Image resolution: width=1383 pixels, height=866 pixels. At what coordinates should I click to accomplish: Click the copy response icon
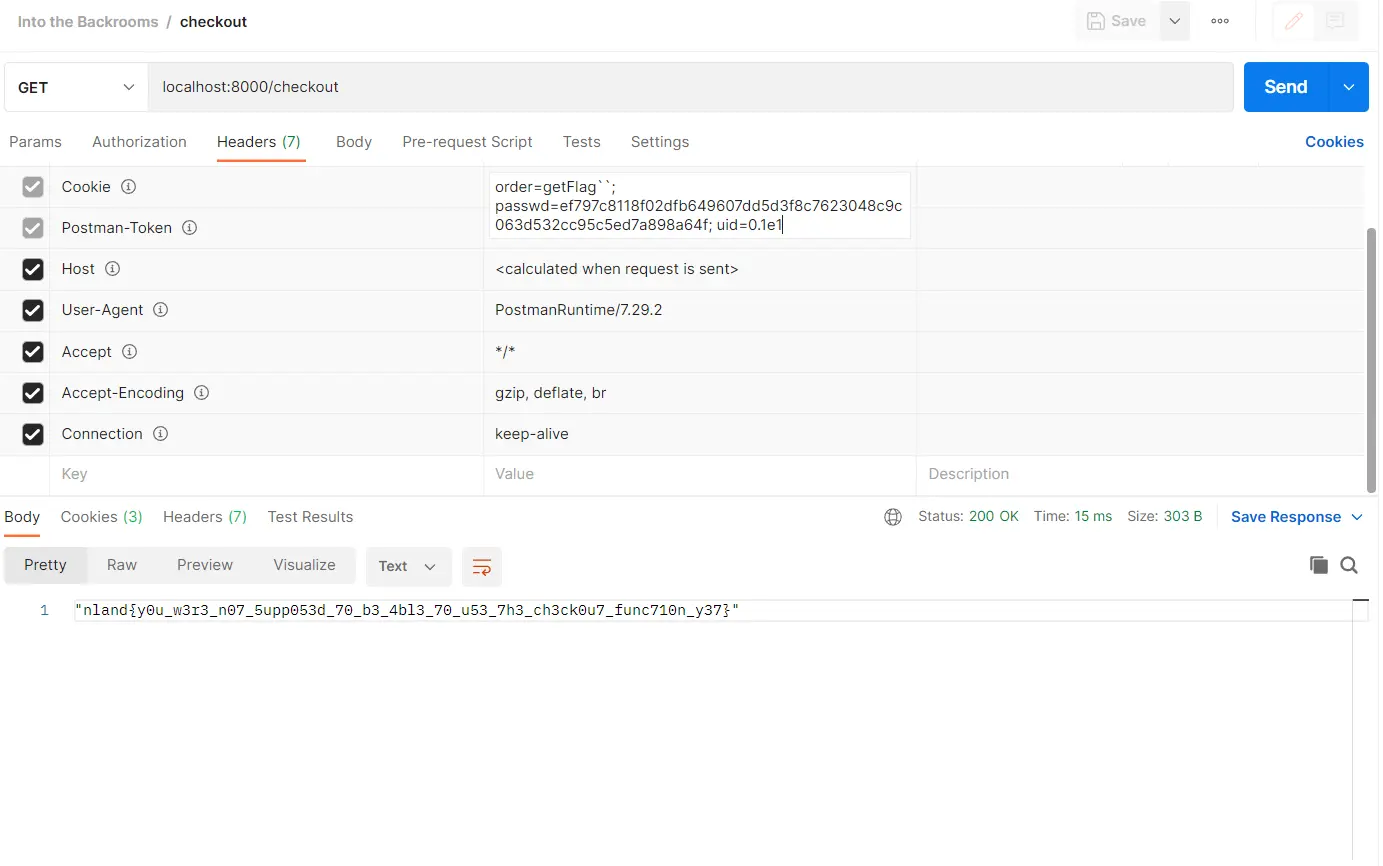pyautogui.click(x=1319, y=565)
